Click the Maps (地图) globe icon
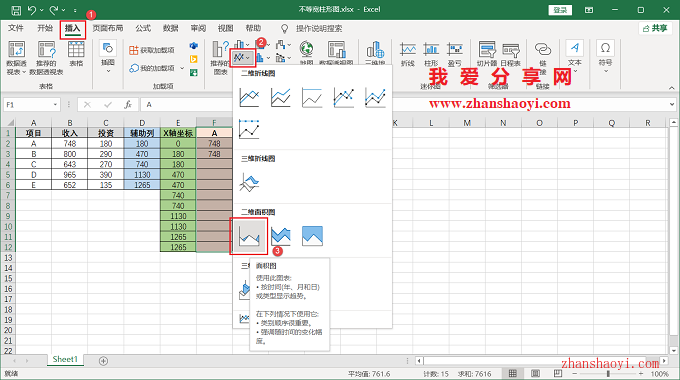680x380 pixels. click(306, 52)
